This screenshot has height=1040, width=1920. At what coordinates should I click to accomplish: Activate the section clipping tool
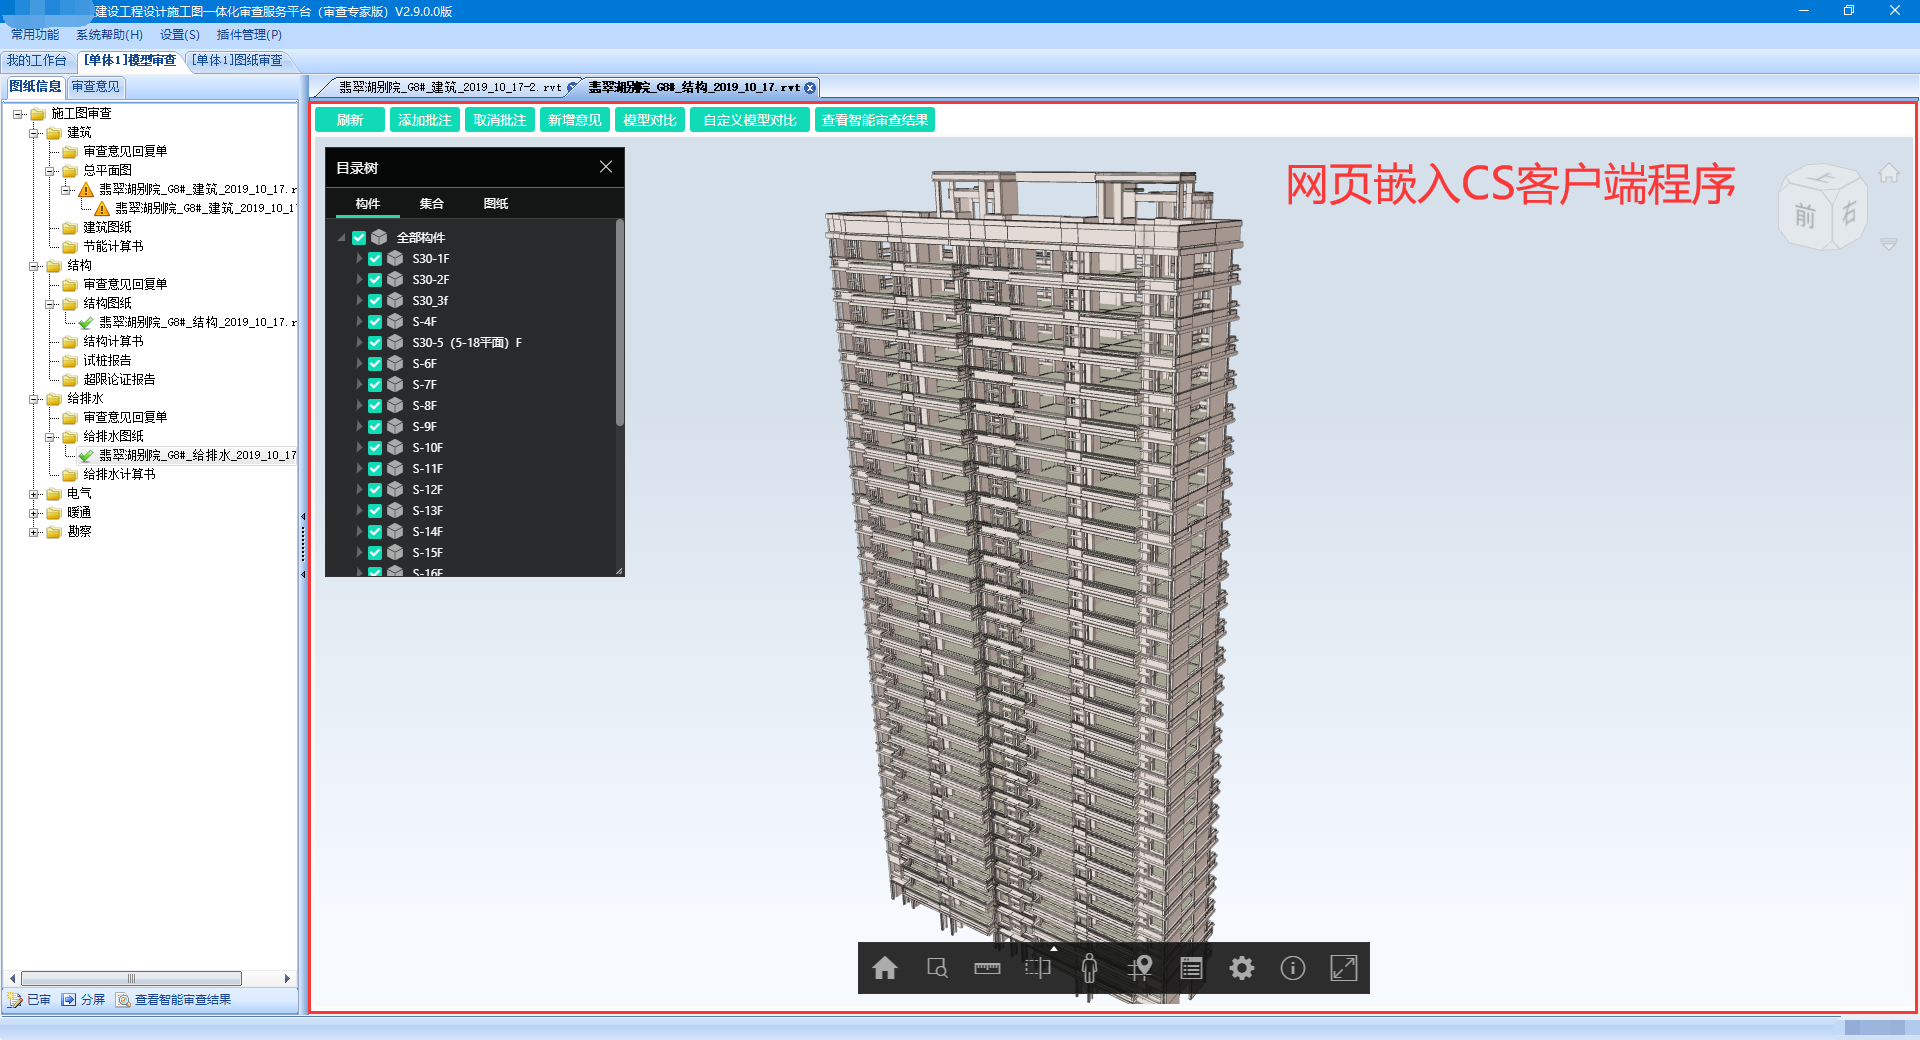coord(1038,968)
